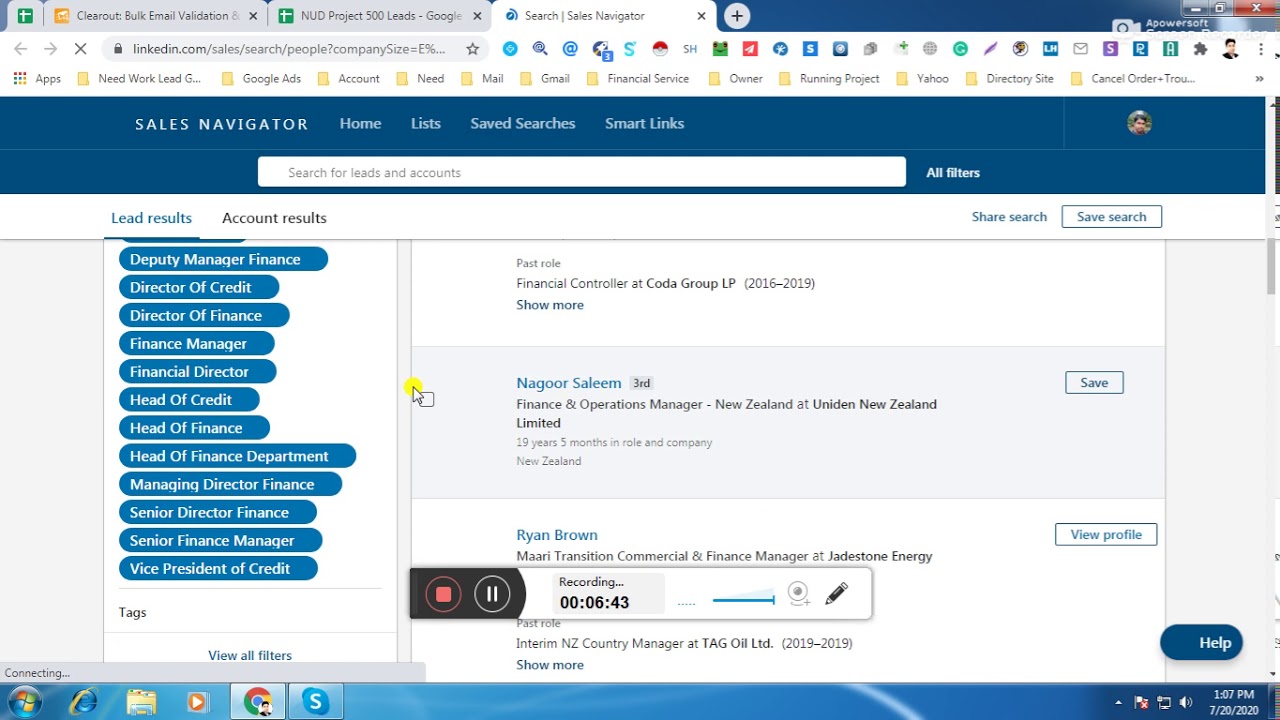Open Saved Searches

click(x=523, y=123)
